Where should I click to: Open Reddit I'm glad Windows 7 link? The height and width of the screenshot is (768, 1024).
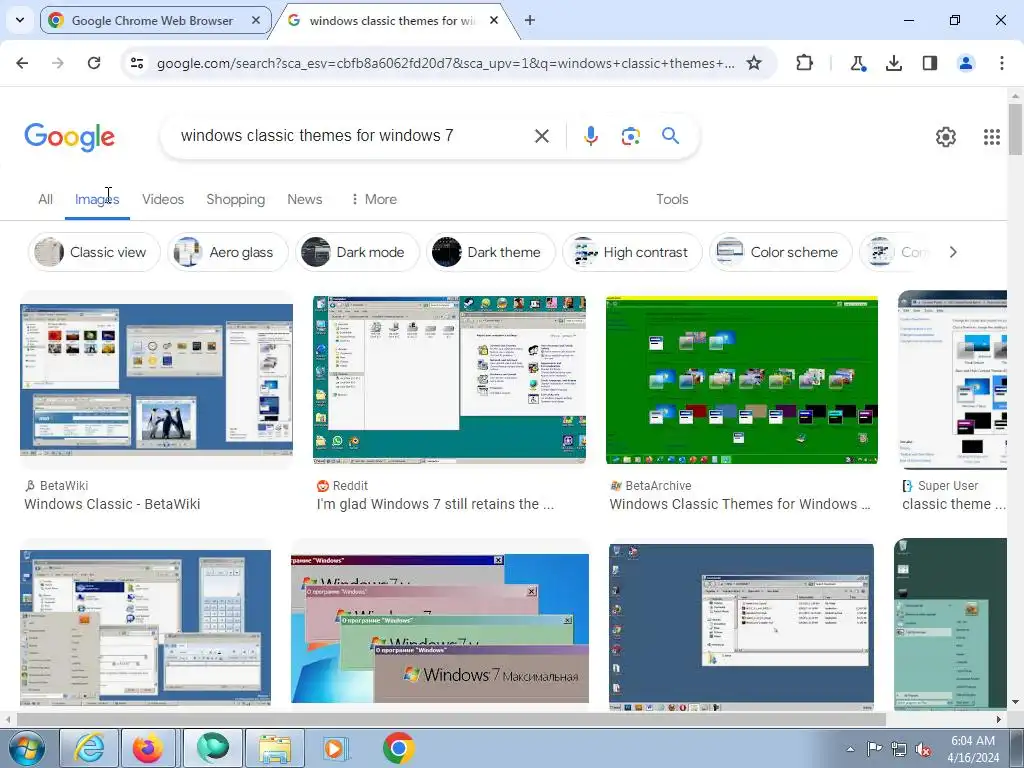[436, 504]
